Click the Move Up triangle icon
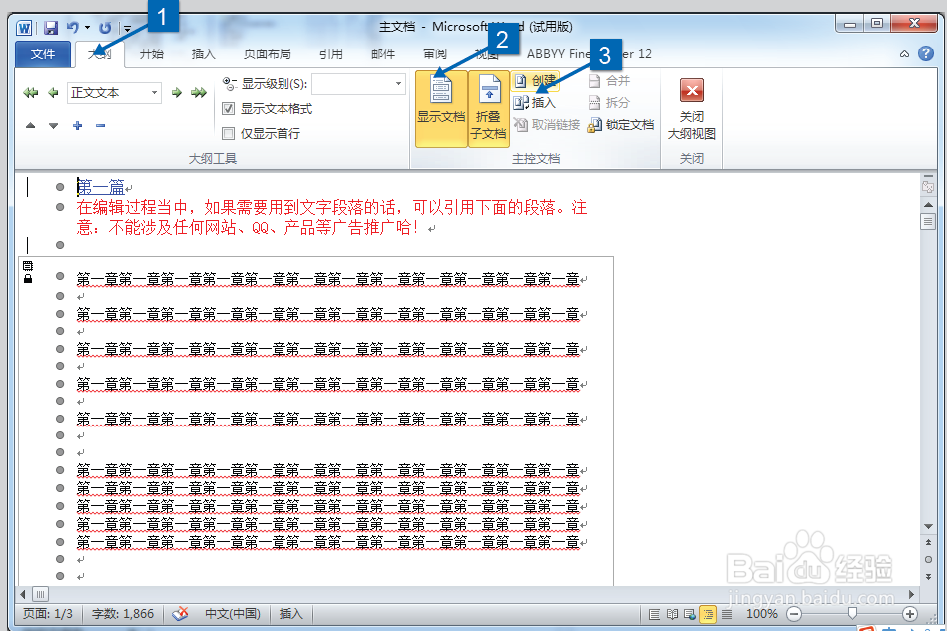Viewport: 947px width, 631px height. 30,126
